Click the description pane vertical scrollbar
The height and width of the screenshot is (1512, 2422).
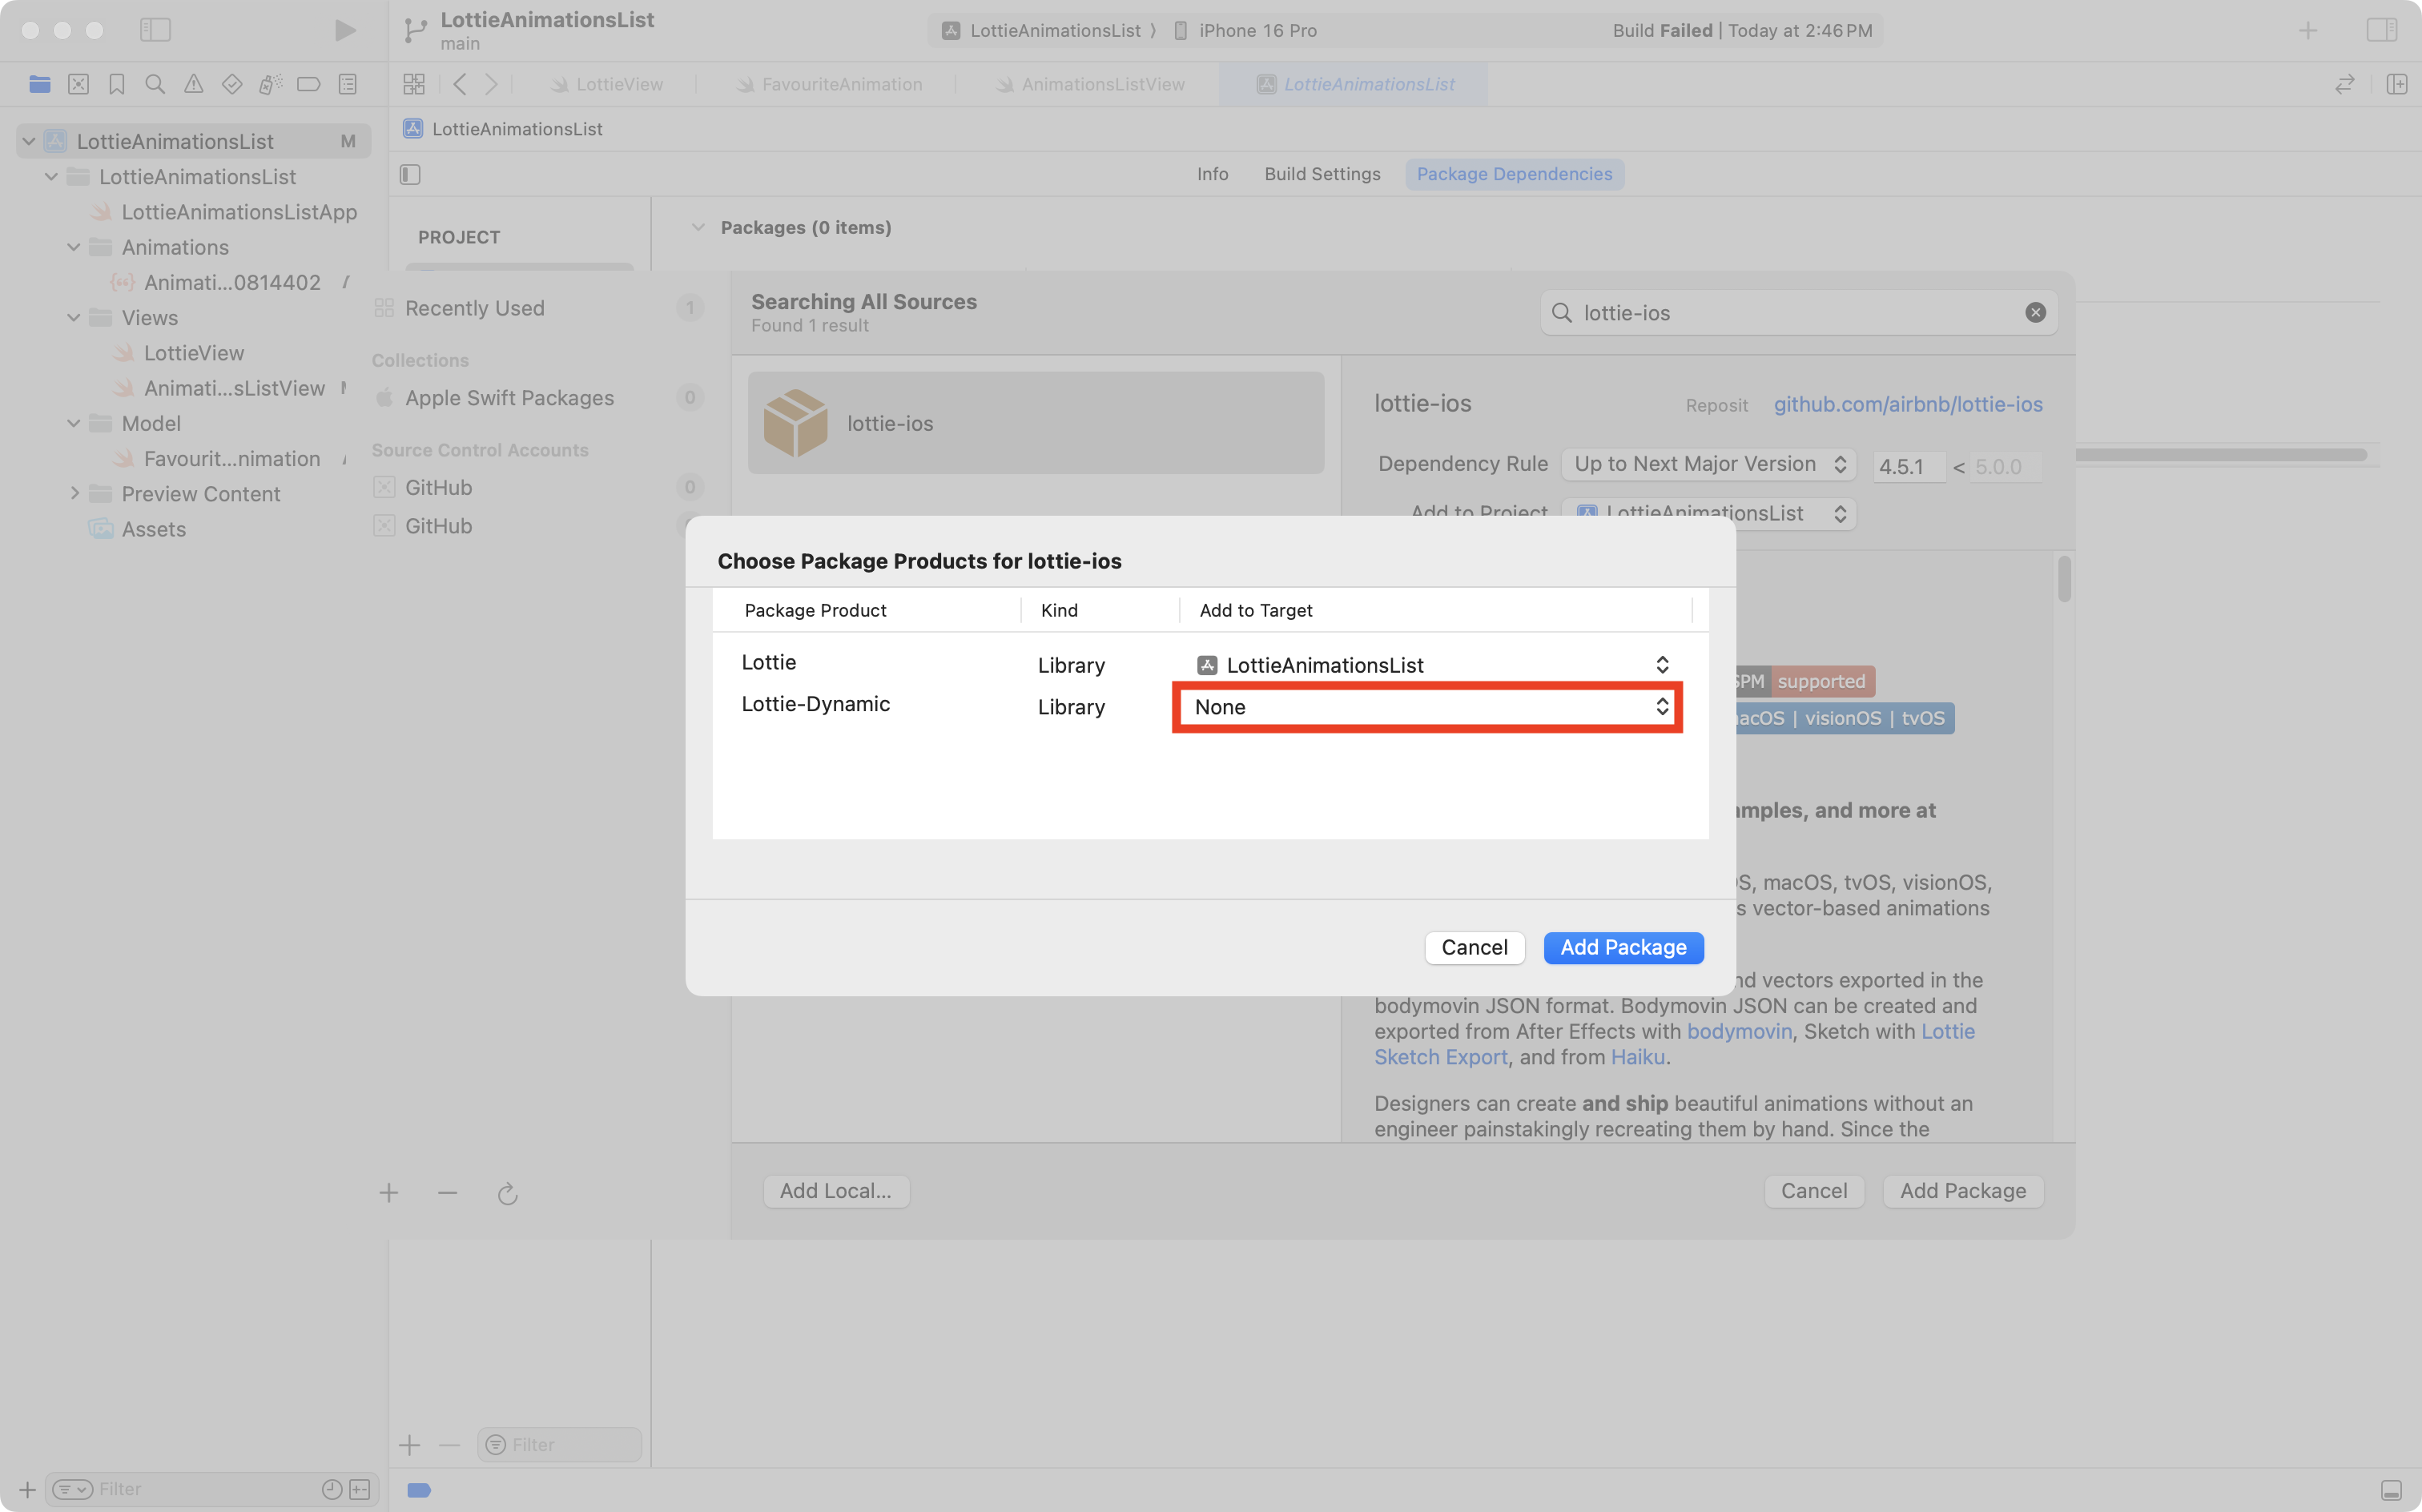click(2064, 580)
